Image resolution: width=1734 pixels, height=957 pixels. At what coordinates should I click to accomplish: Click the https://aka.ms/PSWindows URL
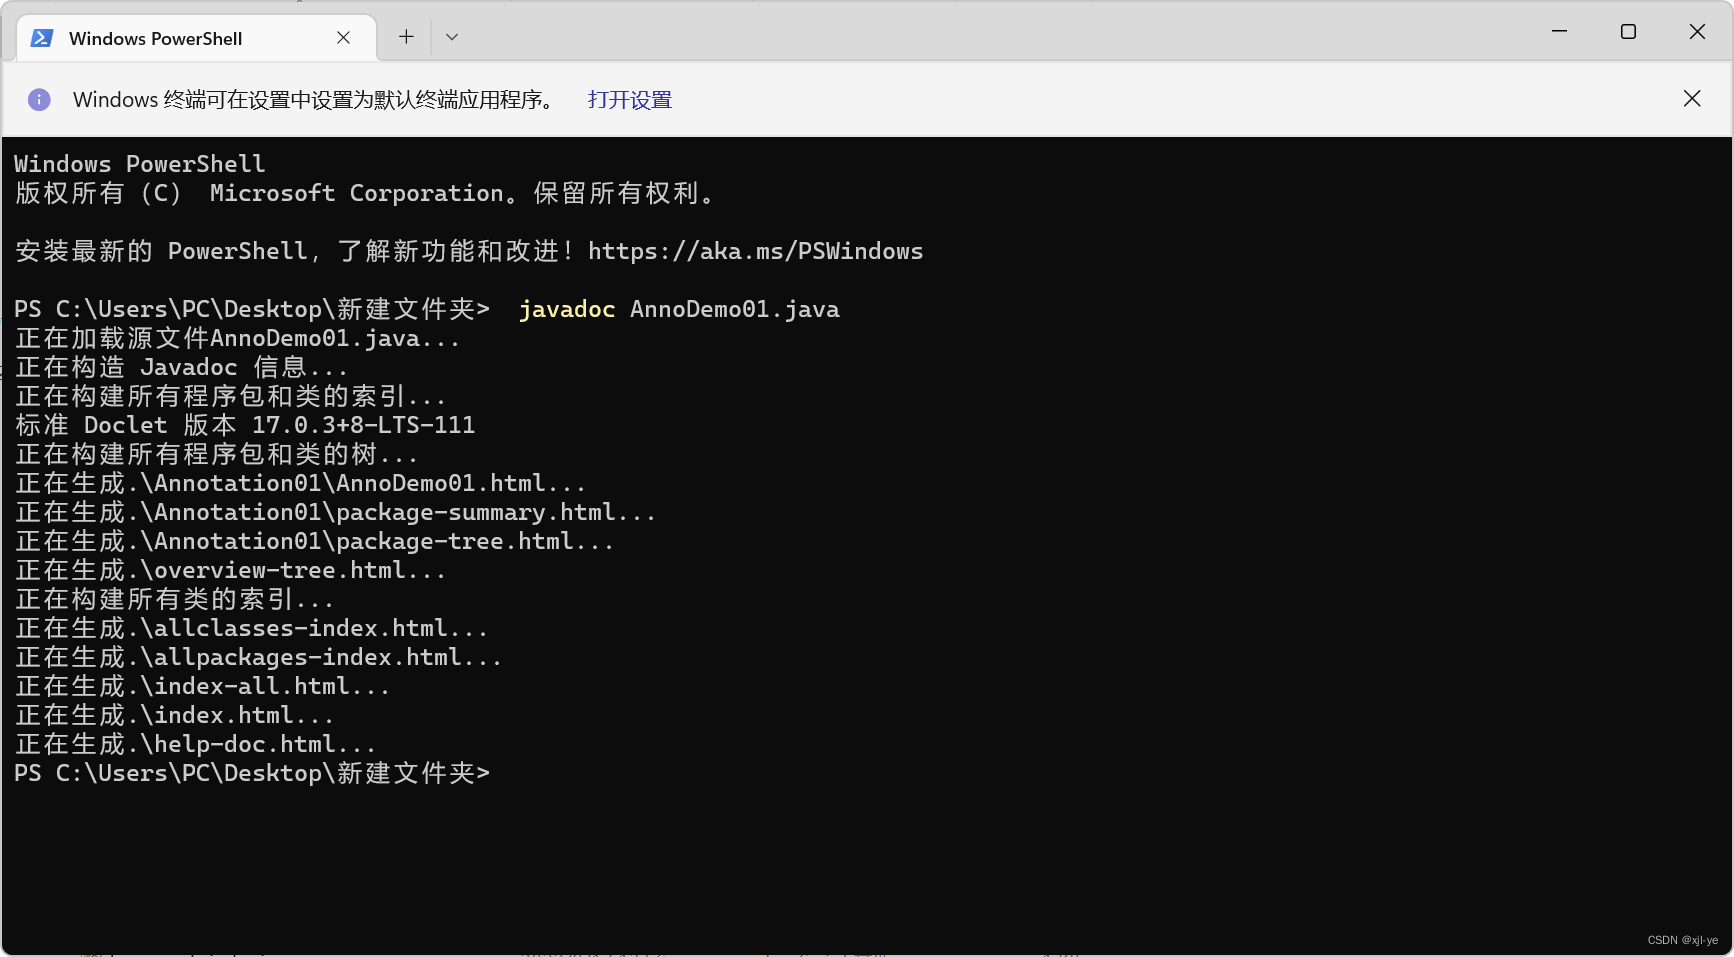point(755,251)
